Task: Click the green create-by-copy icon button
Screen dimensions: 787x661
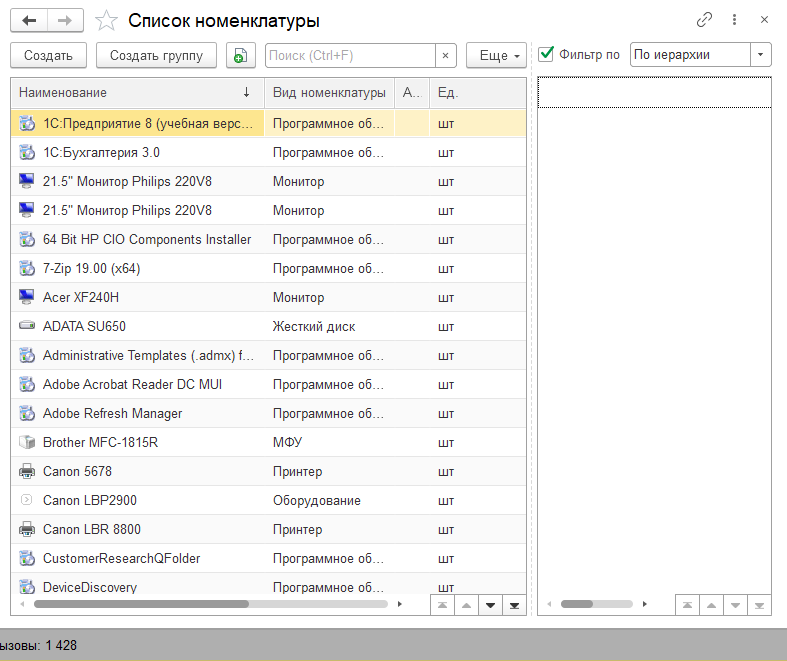Action: point(240,56)
